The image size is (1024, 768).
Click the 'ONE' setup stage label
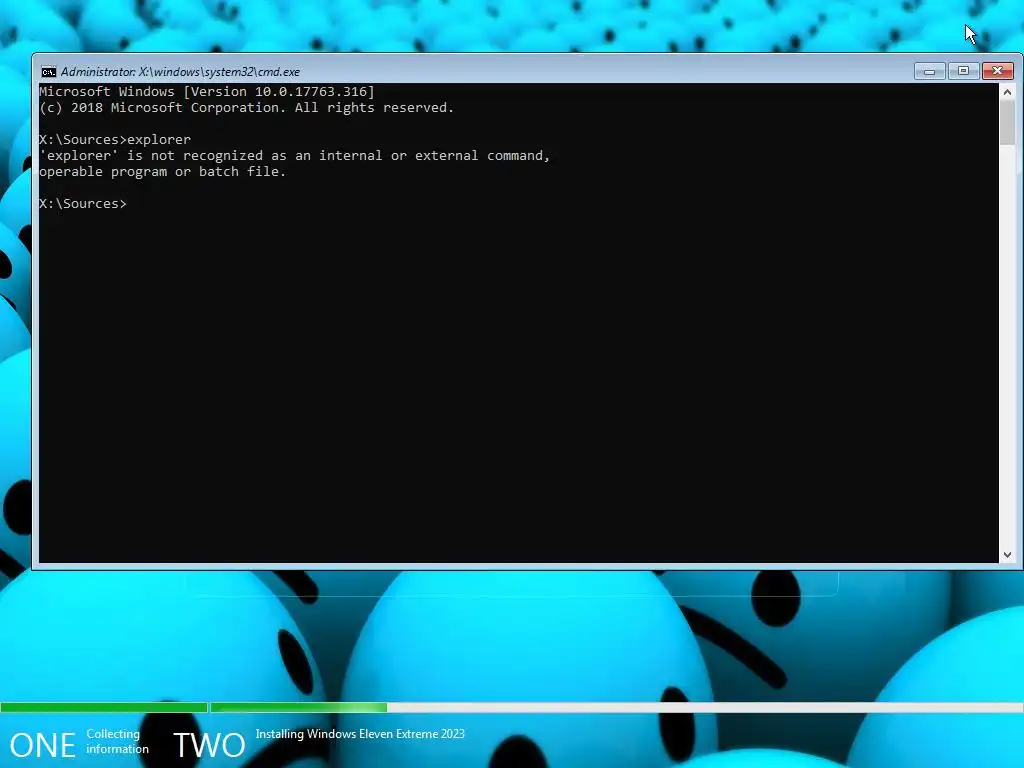coord(42,745)
